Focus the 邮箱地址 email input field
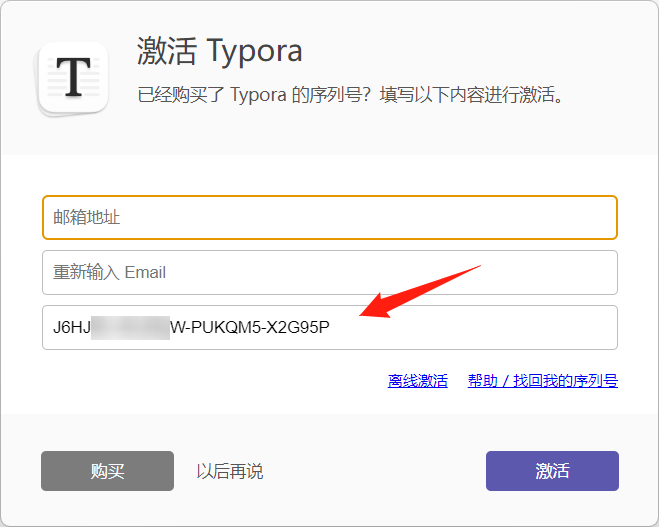Viewport: 659px width, 527px height. [x=330, y=217]
